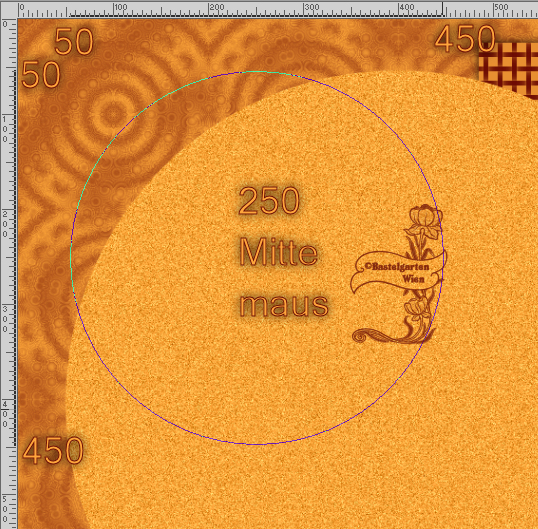Click the Bastelgarten Wien watermark banner
The image size is (538, 529).
pyautogui.click(x=398, y=272)
